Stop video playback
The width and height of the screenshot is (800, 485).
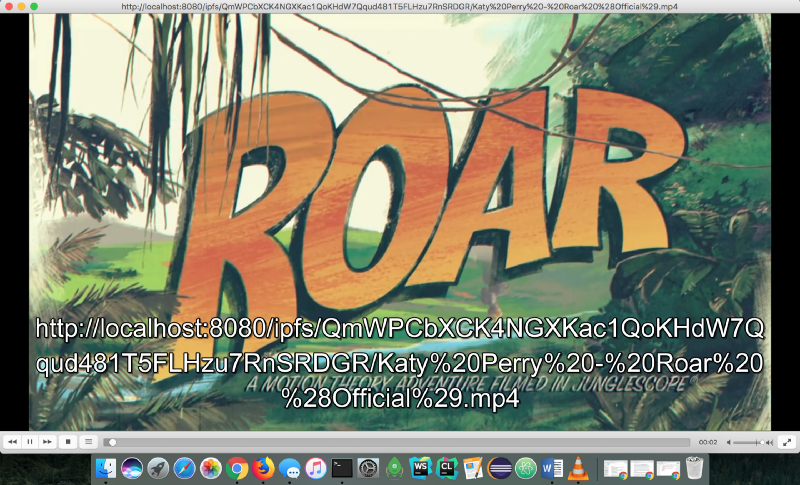(x=68, y=442)
